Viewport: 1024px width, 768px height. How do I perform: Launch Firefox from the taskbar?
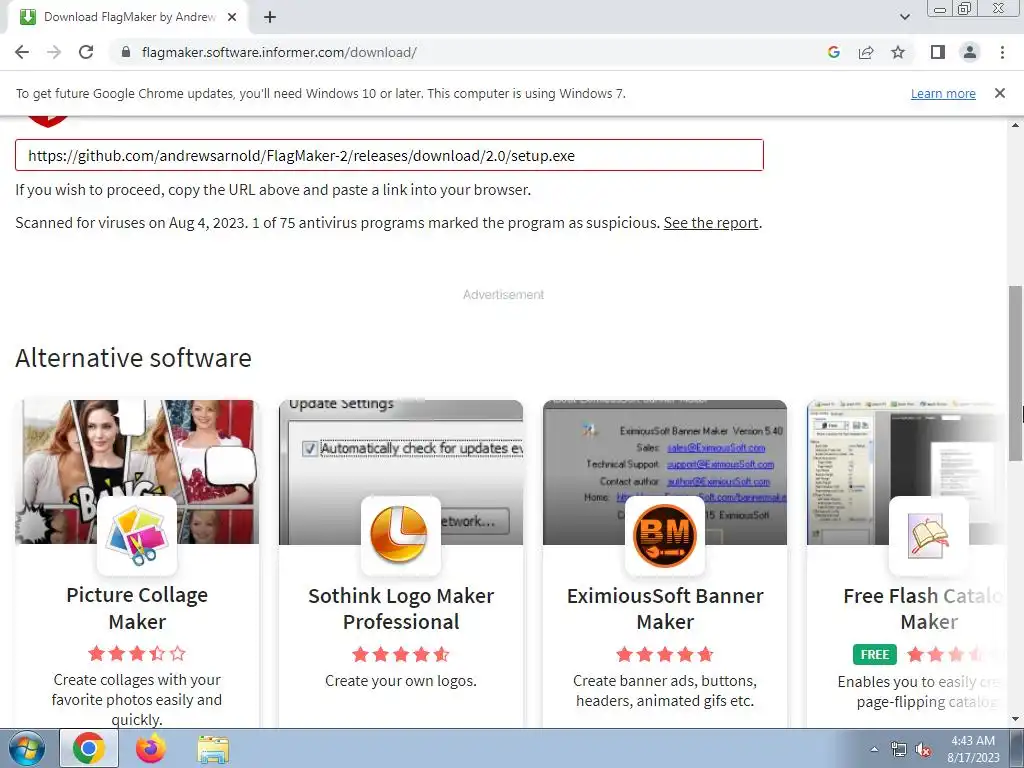[151, 748]
